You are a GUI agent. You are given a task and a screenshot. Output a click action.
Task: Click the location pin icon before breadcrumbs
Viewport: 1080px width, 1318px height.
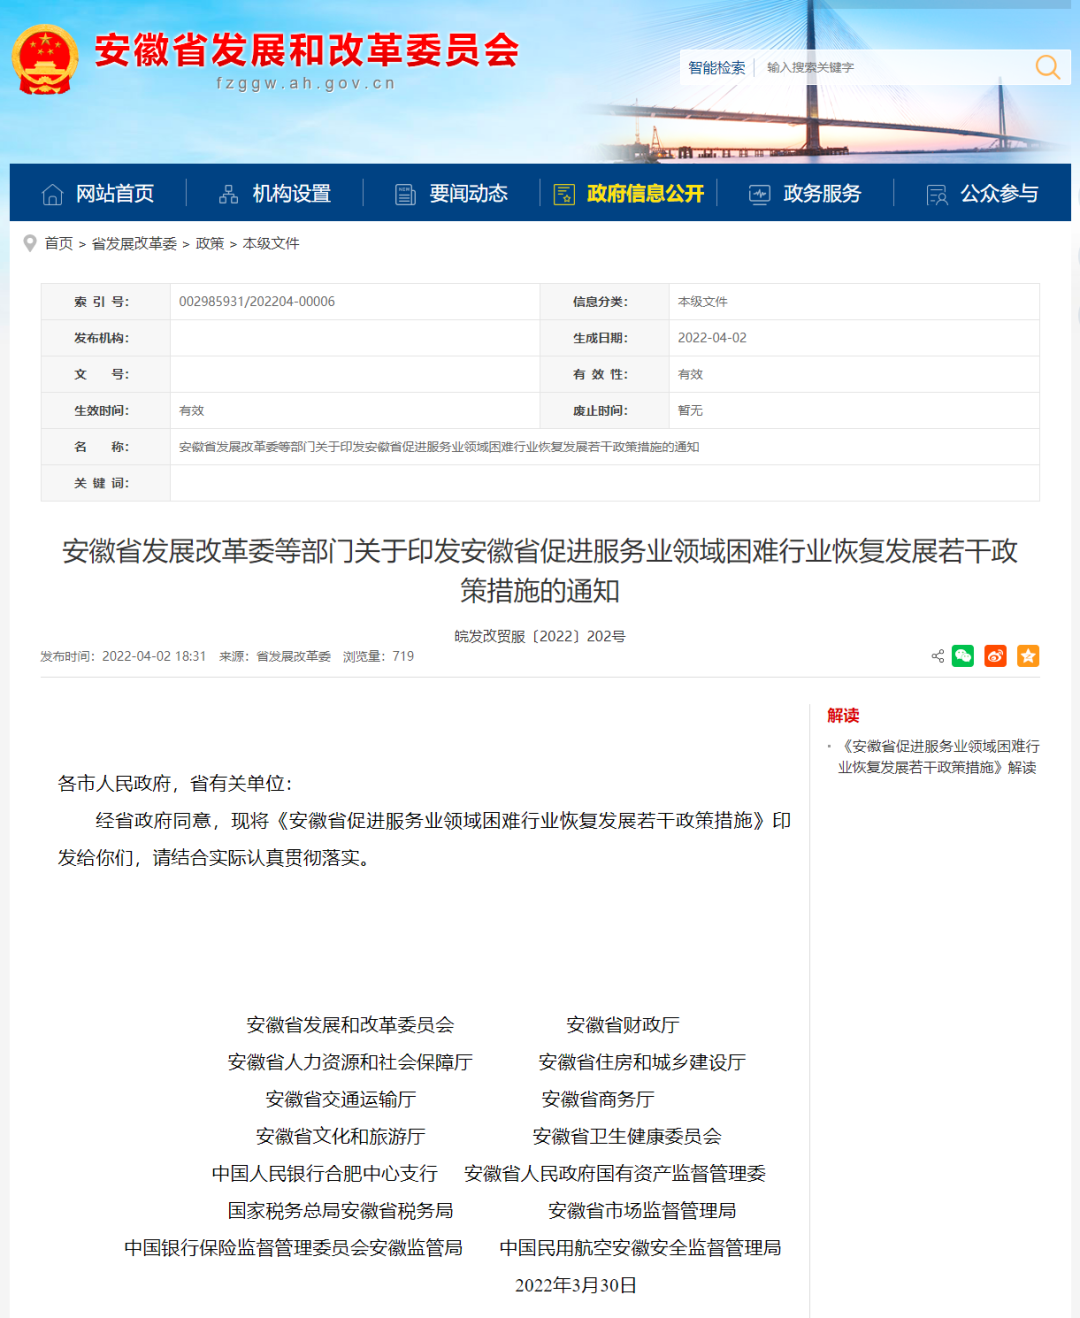(30, 243)
